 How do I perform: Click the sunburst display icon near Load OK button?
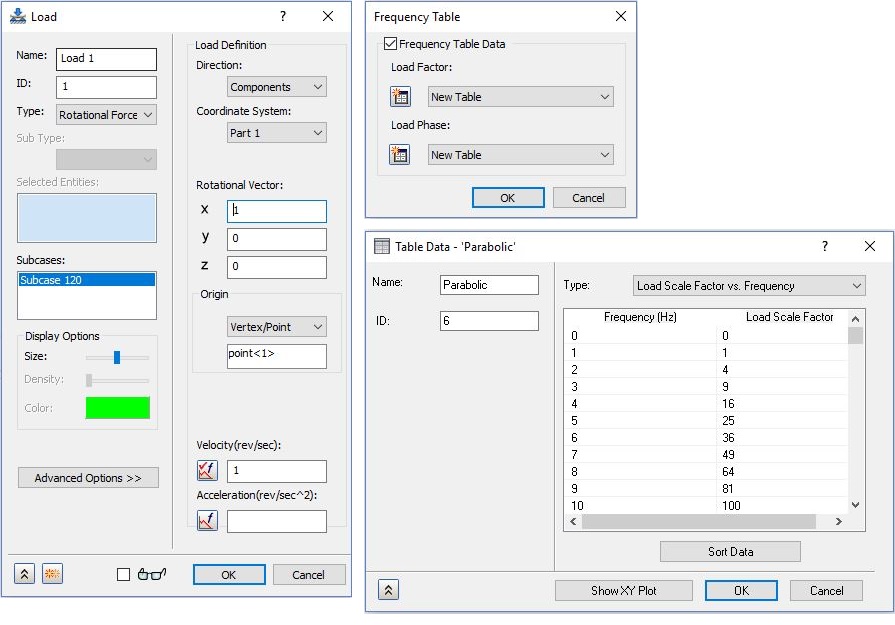[x=52, y=573]
